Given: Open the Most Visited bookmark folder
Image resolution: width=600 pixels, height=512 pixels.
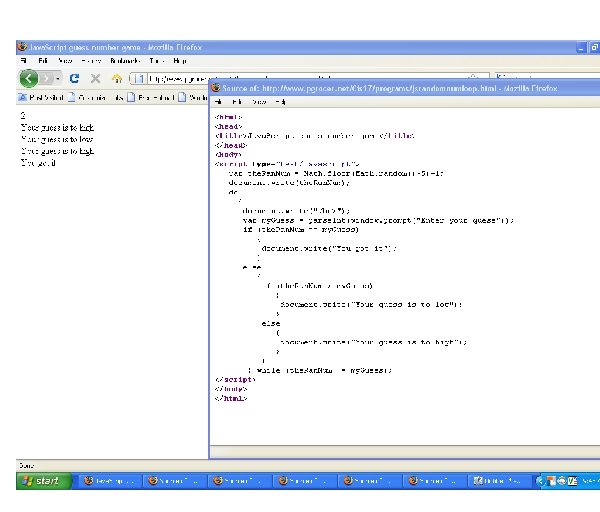Looking at the screenshot, I should (x=41, y=98).
